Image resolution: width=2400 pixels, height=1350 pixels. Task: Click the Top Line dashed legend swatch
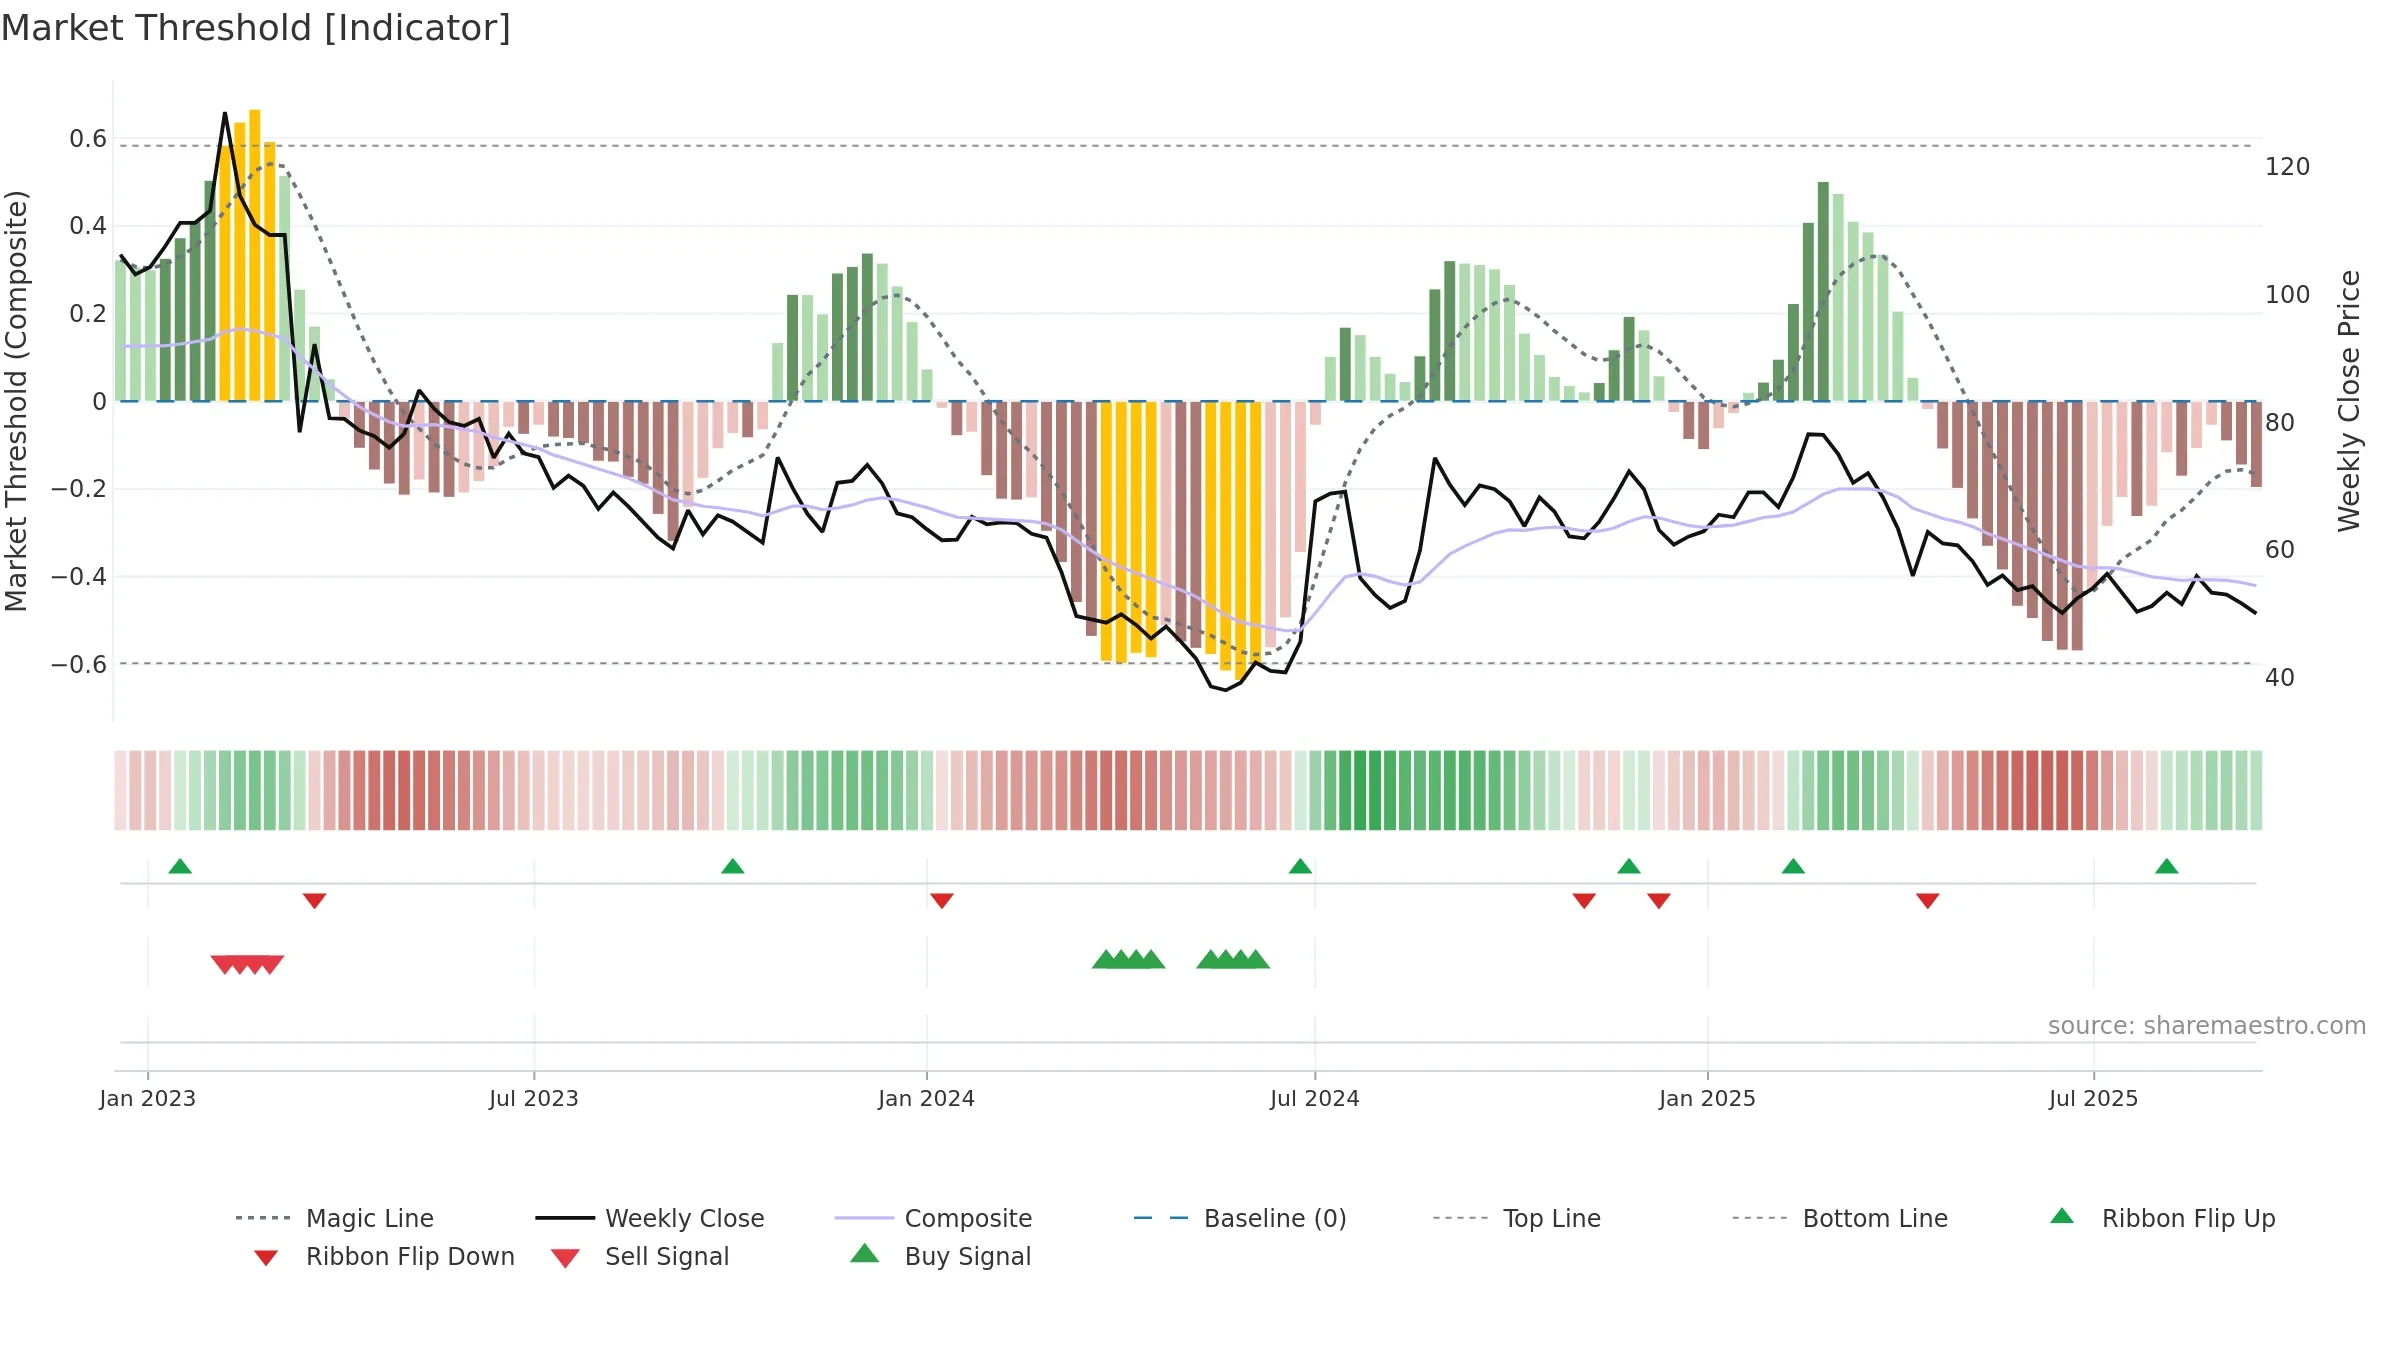(x=1460, y=1218)
